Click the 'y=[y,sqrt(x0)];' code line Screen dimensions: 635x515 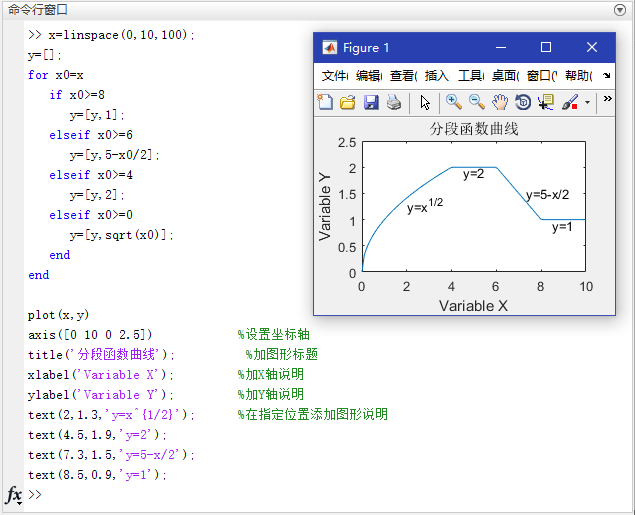pyautogui.click(x=121, y=235)
